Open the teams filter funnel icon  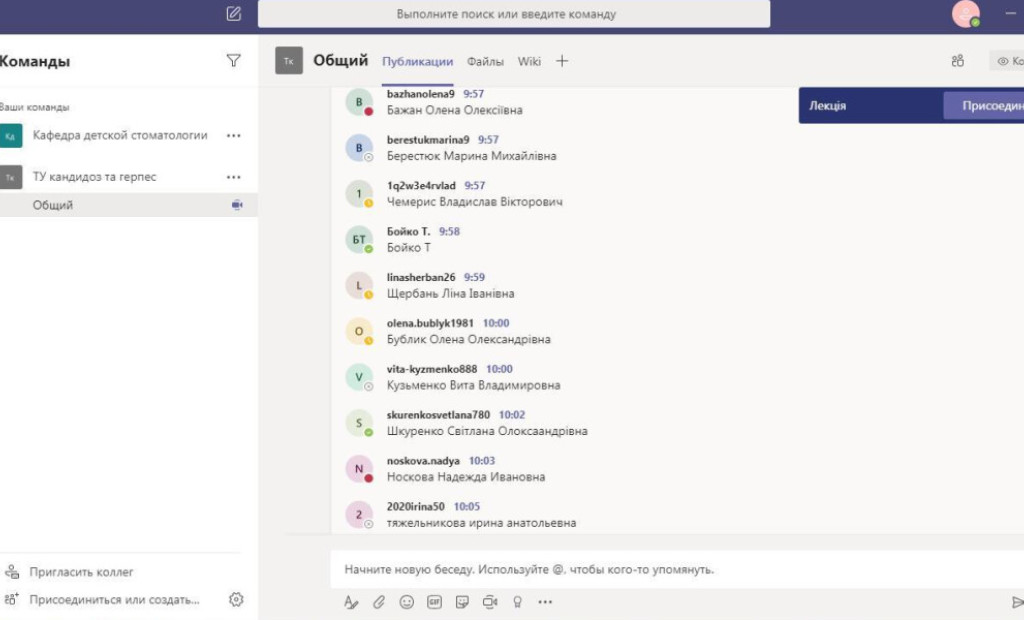pos(234,61)
